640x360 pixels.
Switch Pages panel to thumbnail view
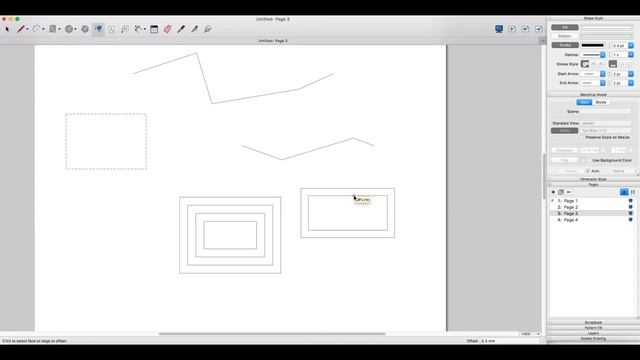[633, 192]
